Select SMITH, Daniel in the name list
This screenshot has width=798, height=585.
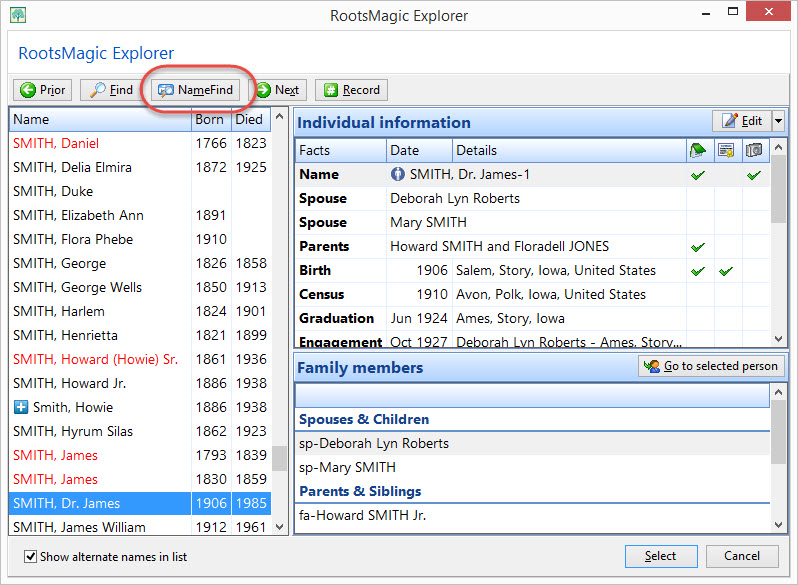point(140,144)
